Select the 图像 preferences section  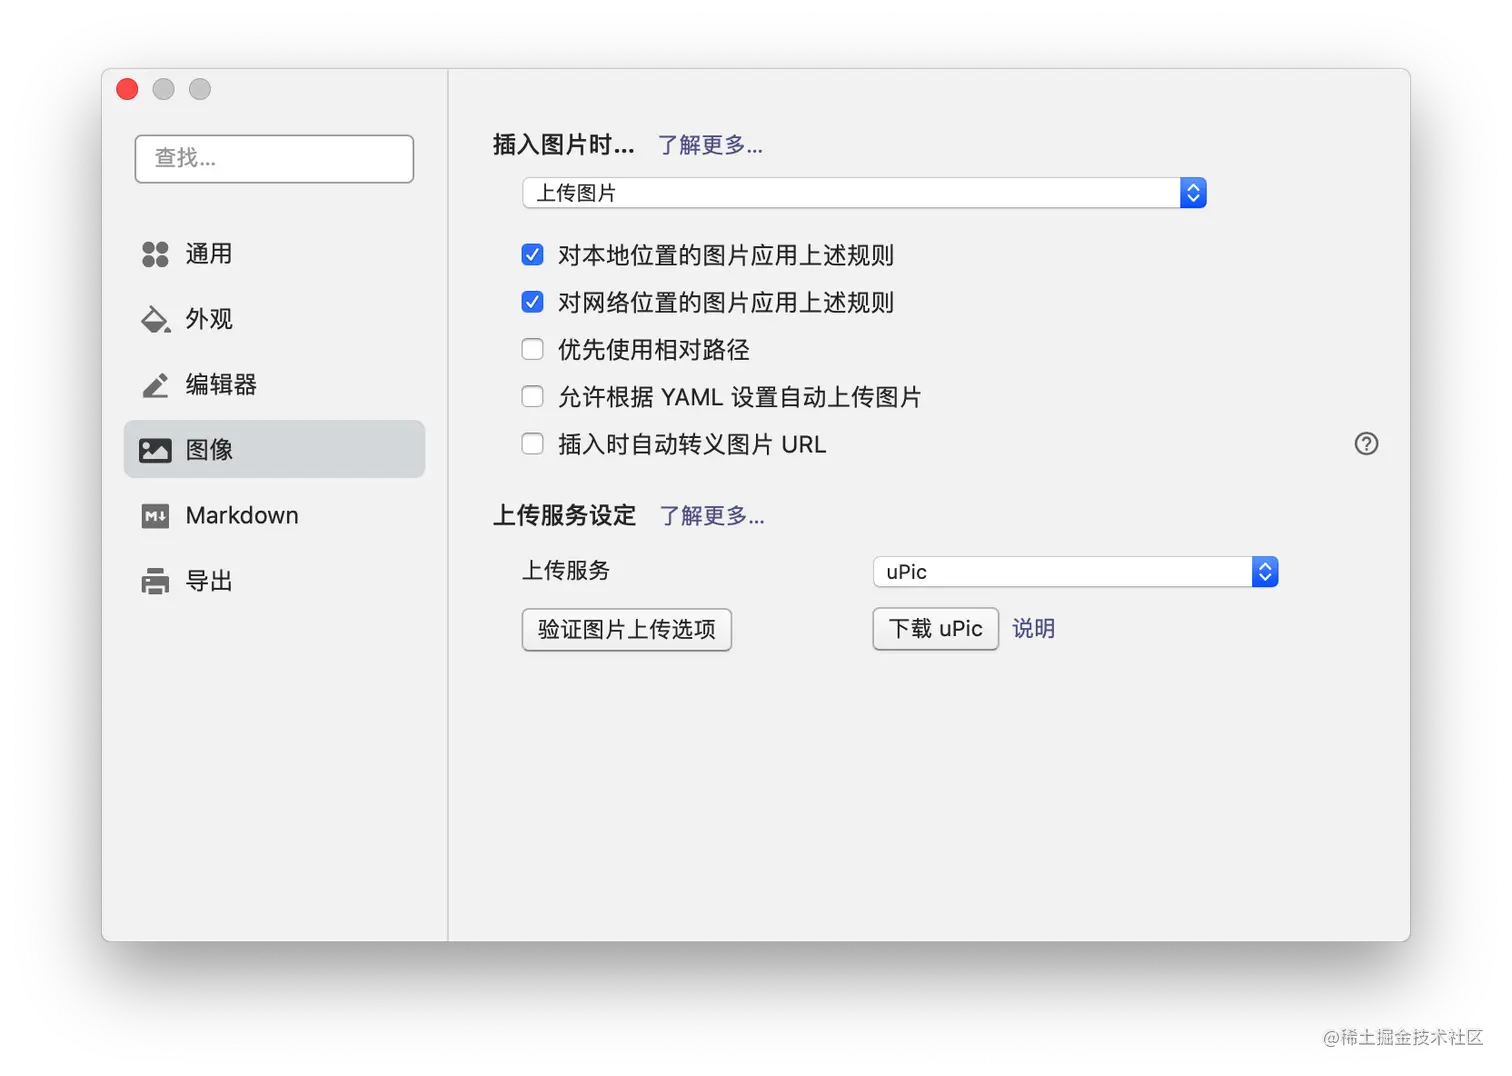click(x=274, y=449)
